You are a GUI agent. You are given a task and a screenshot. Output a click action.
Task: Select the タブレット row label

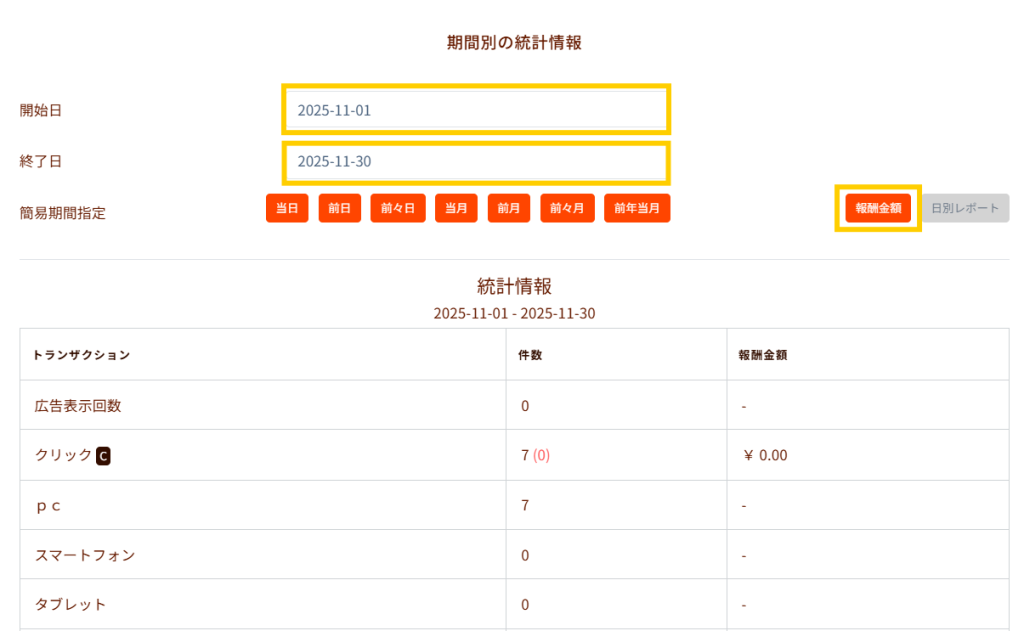point(70,605)
